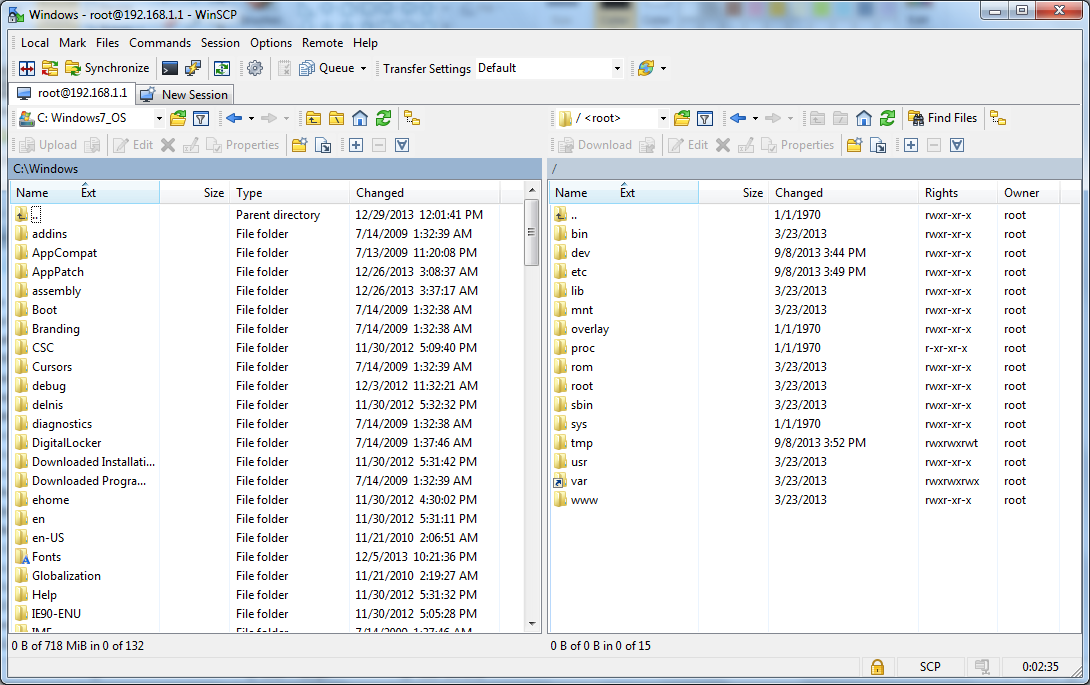The image size is (1090, 685).
Task: Click the invert selection icon in local panel
Action: coord(402,145)
